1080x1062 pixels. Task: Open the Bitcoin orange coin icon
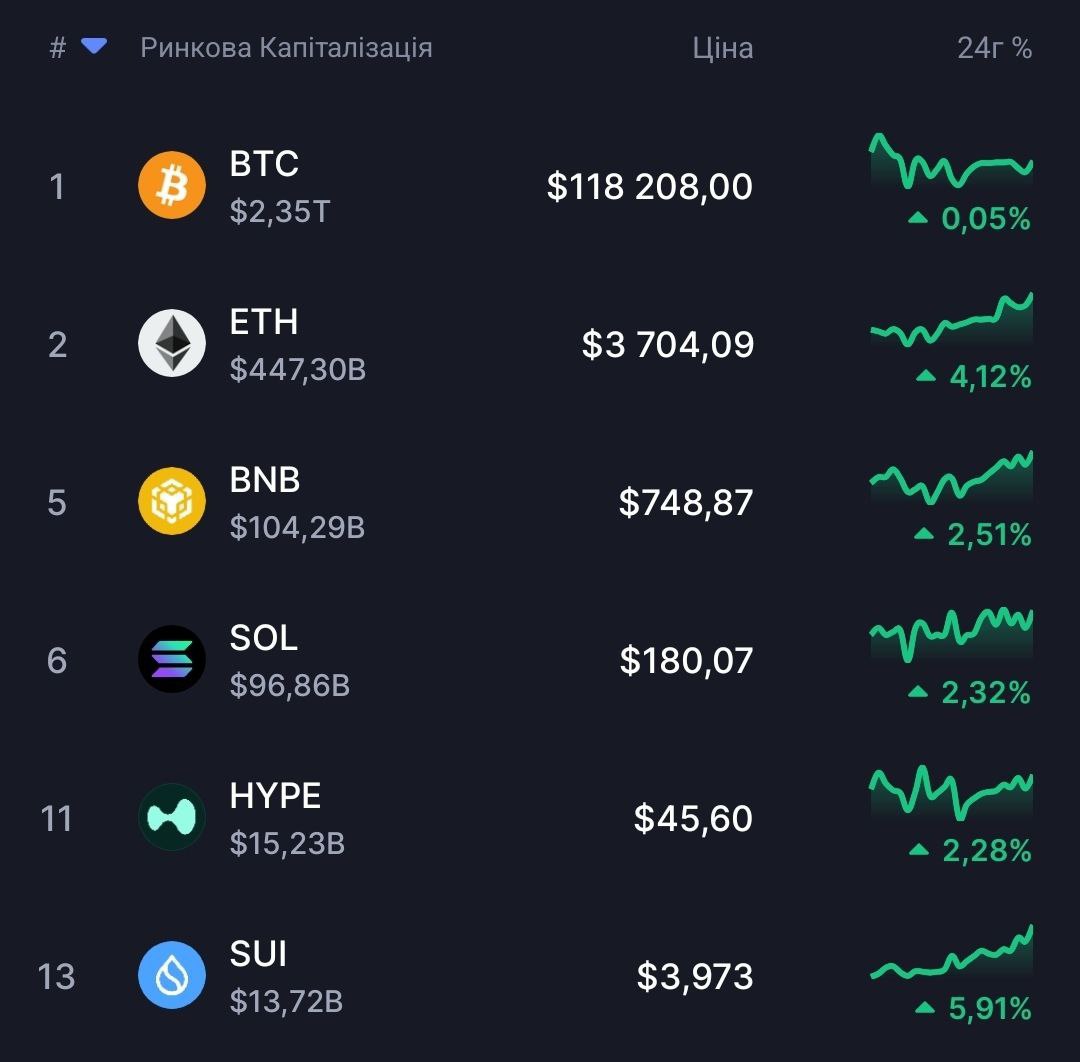[x=172, y=185]
